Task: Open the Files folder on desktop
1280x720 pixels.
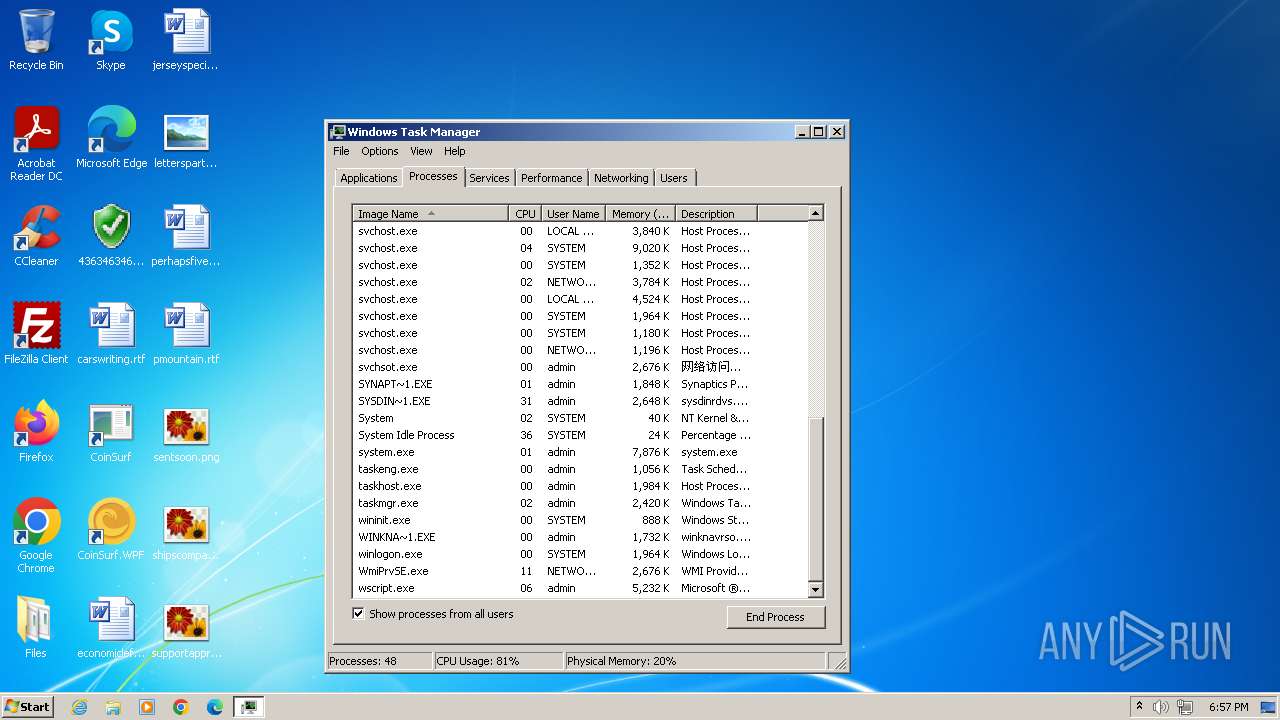Action: click(x=36, y=627)
